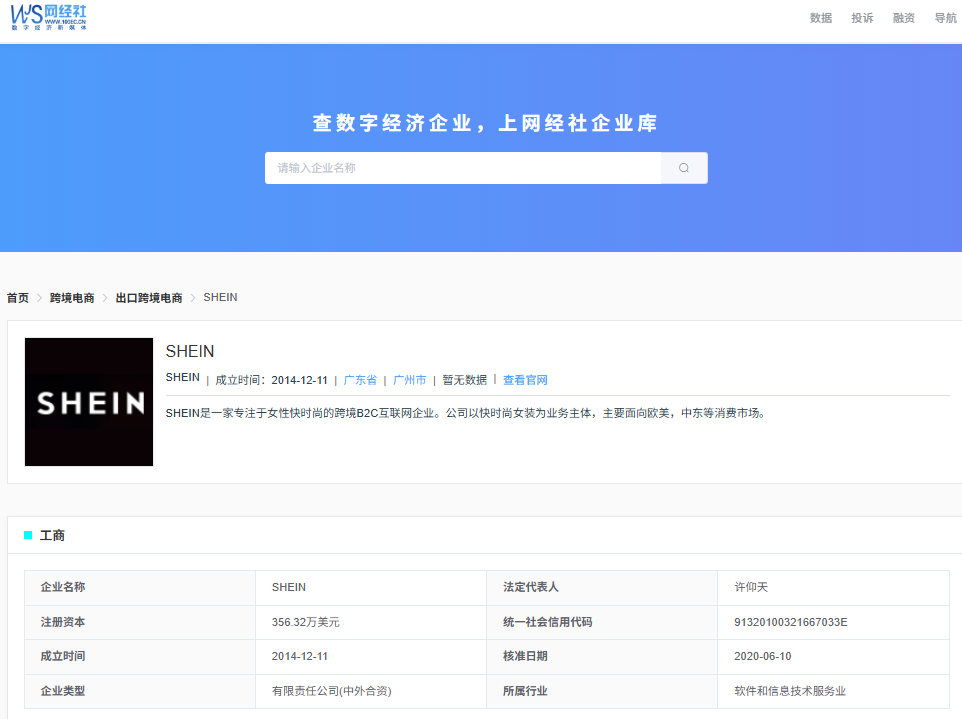Select the 注册资本 label cell
The height and width of the screenshot is (719, 962).
coord(140,623)
